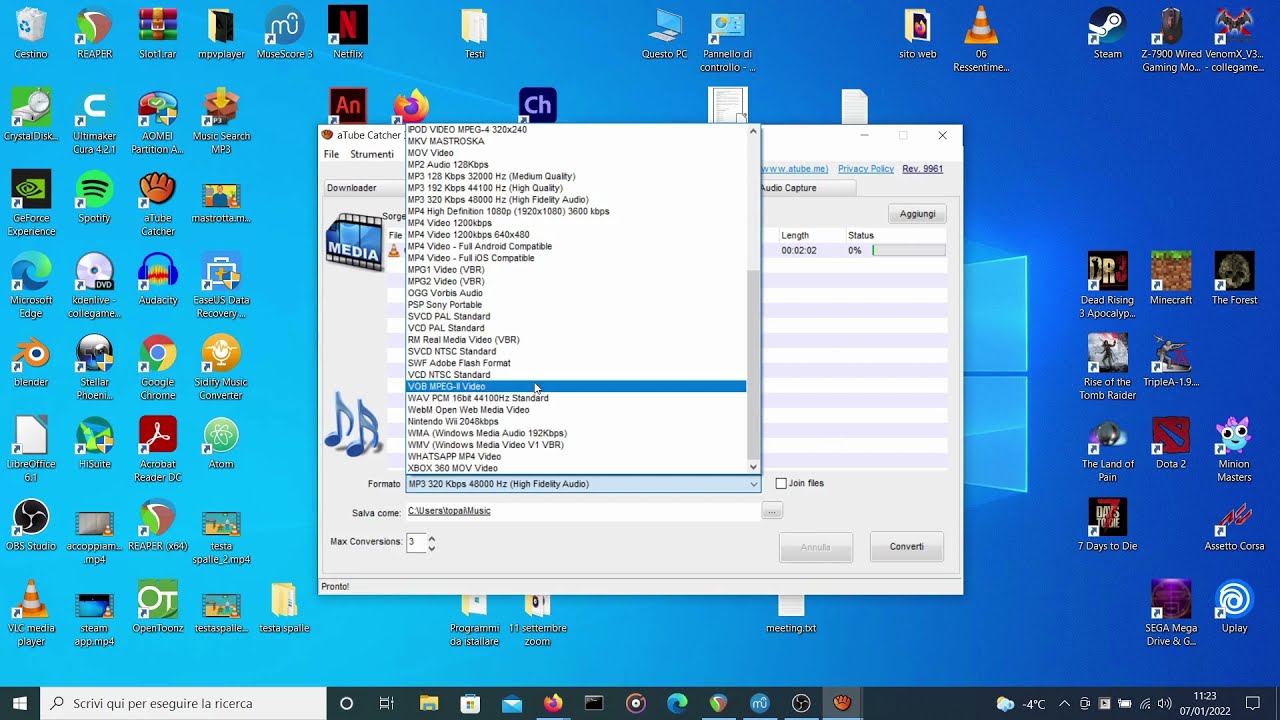Open the Minecraft desktop icon
The width and height of the screenshot is (1280, 720).
[1171, 280]
